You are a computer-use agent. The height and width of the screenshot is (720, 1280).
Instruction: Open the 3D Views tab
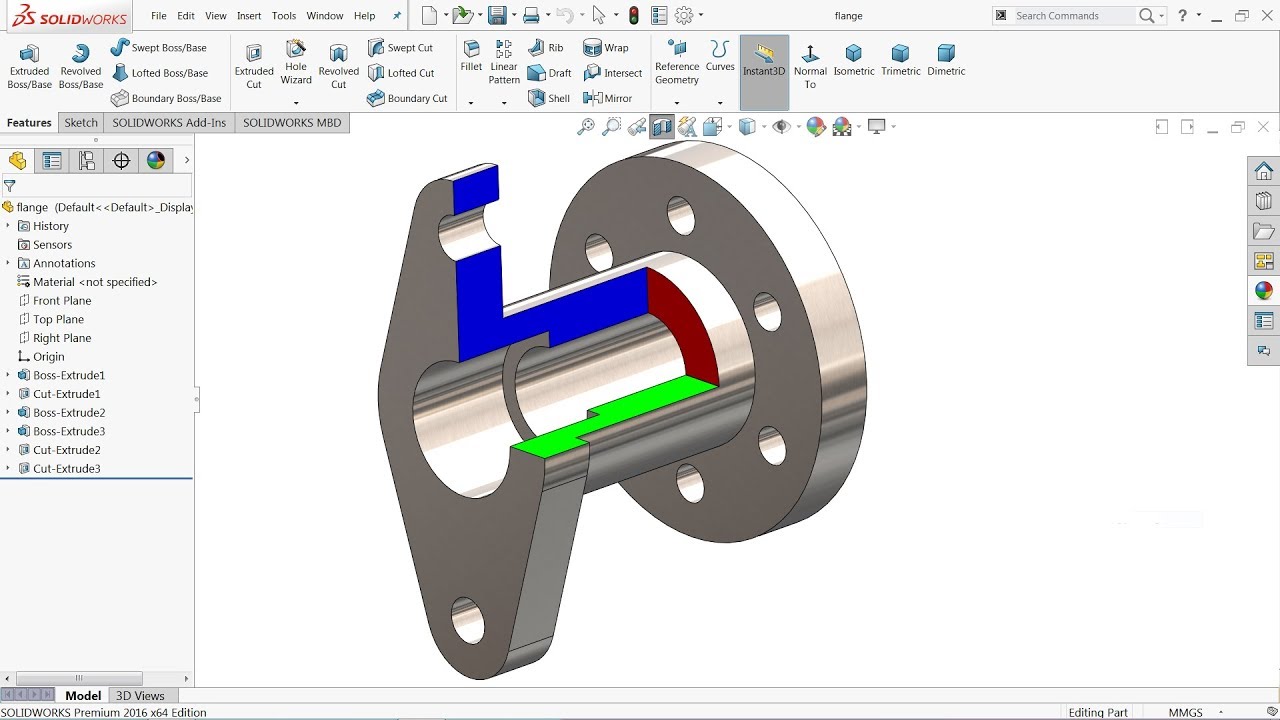pos(140,696)
